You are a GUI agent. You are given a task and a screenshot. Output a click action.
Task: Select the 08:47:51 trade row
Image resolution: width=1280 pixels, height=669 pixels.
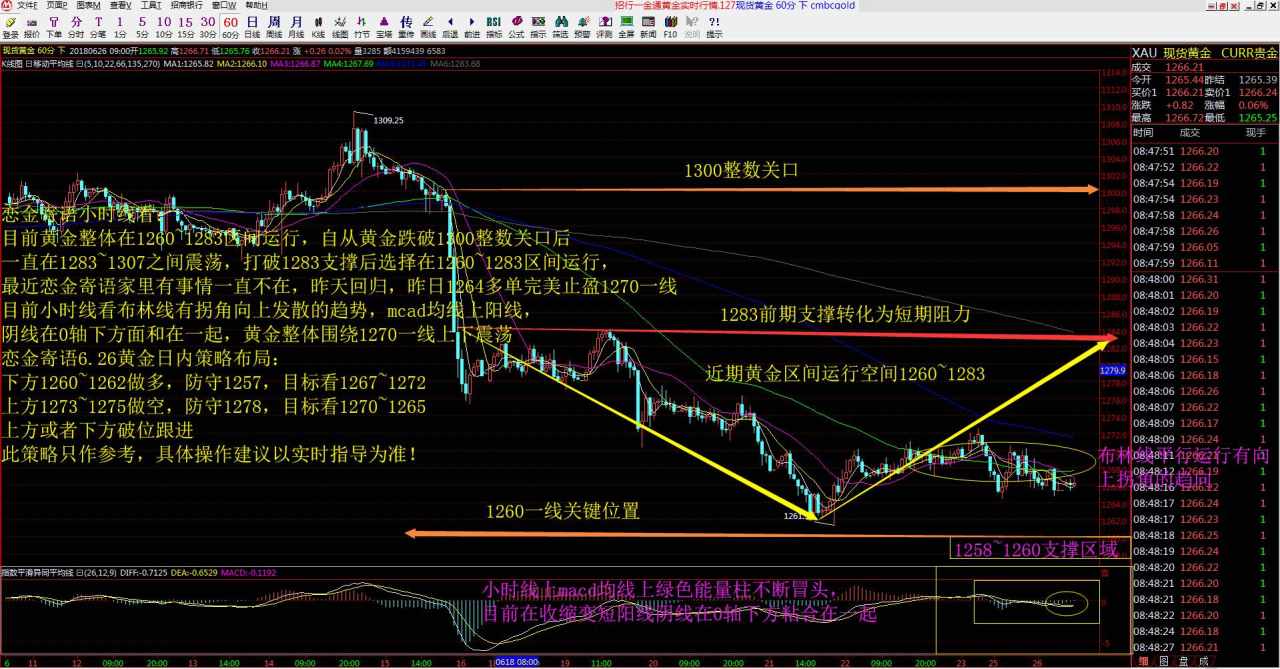1205,151
